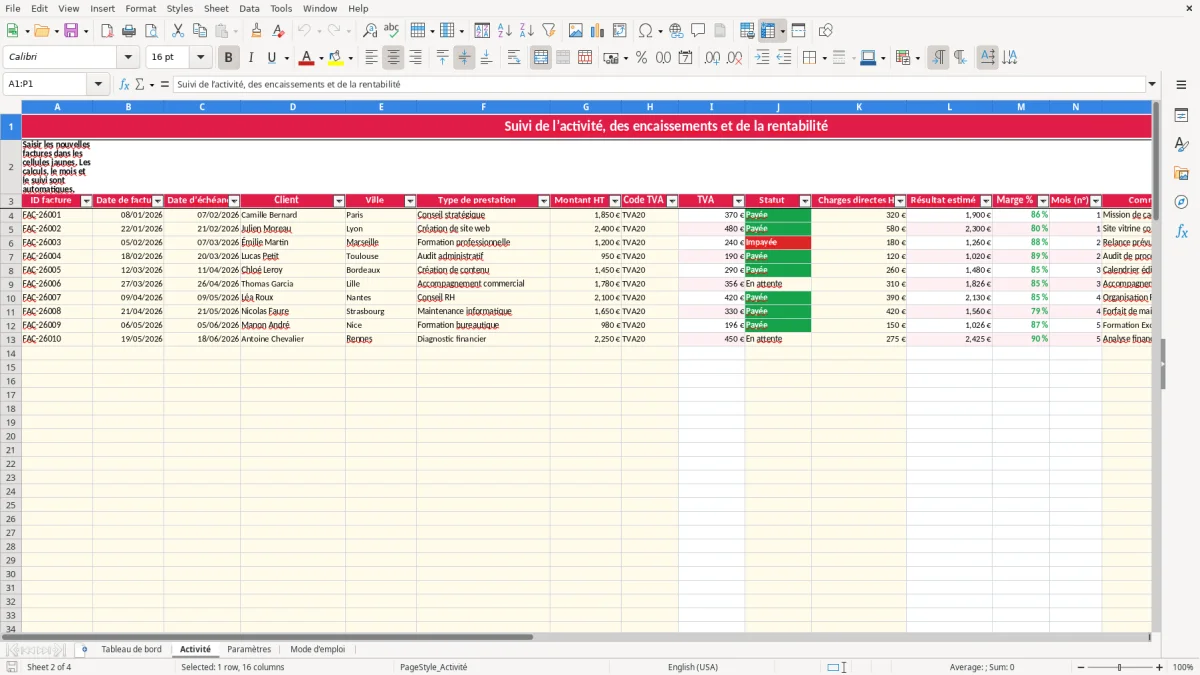1200x675 pixels.
Task: Insert an image
Action: click(575, 31)
